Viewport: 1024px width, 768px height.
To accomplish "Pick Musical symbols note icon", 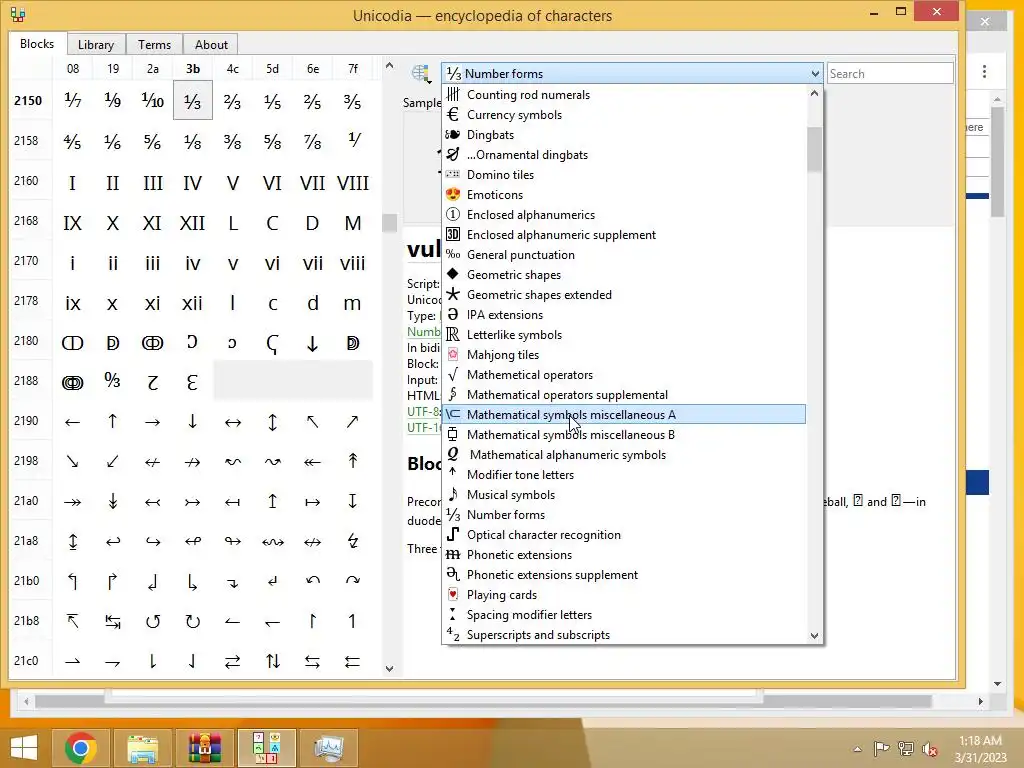I will click(x=453, y=494).
